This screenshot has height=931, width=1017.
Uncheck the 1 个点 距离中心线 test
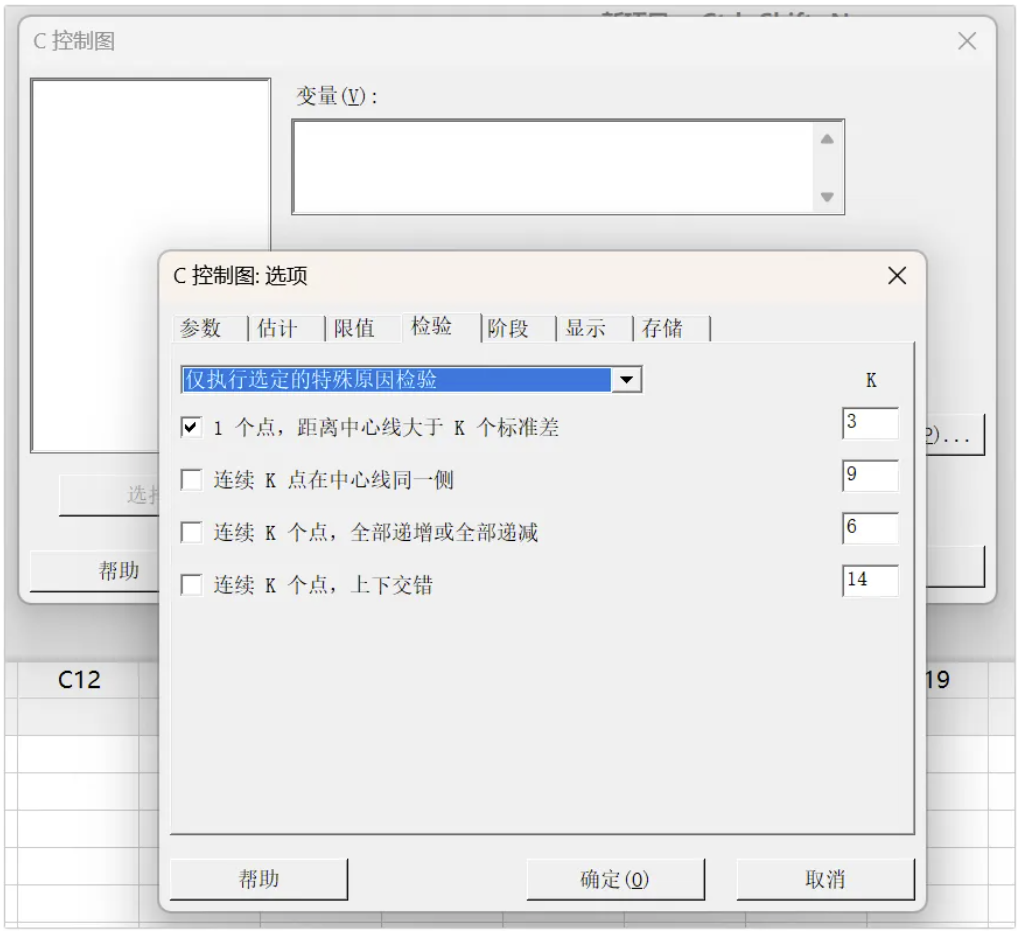[191, 428]
